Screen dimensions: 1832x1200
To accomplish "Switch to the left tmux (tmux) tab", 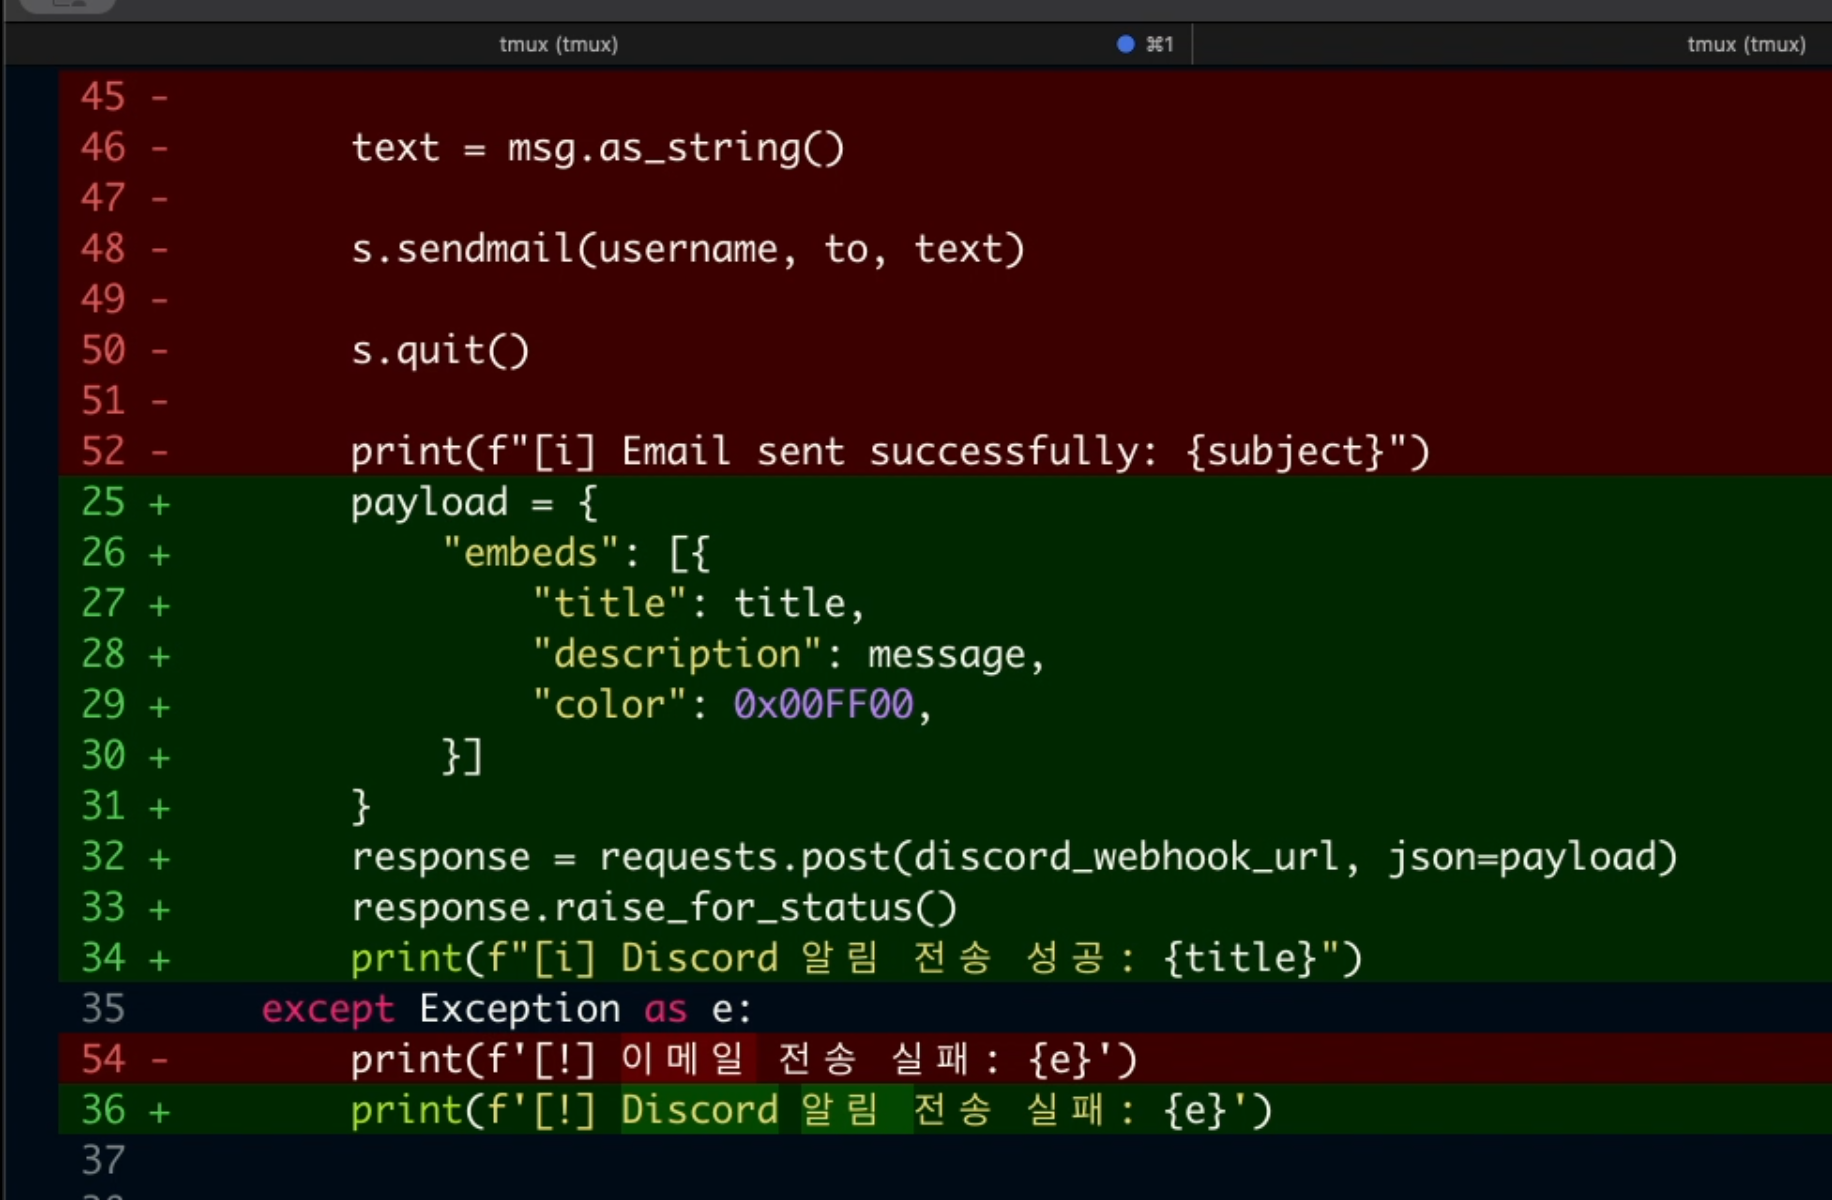I will click(x=558, y=44).
